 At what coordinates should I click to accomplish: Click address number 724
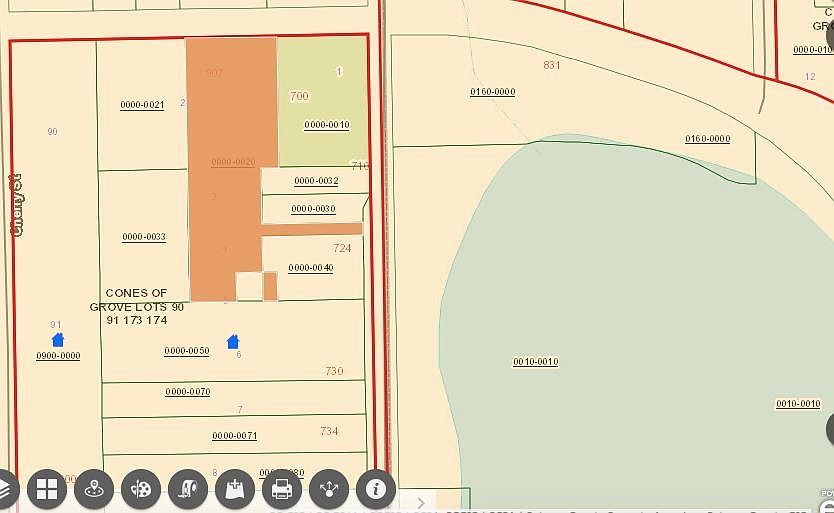click(x=342, y=248)
